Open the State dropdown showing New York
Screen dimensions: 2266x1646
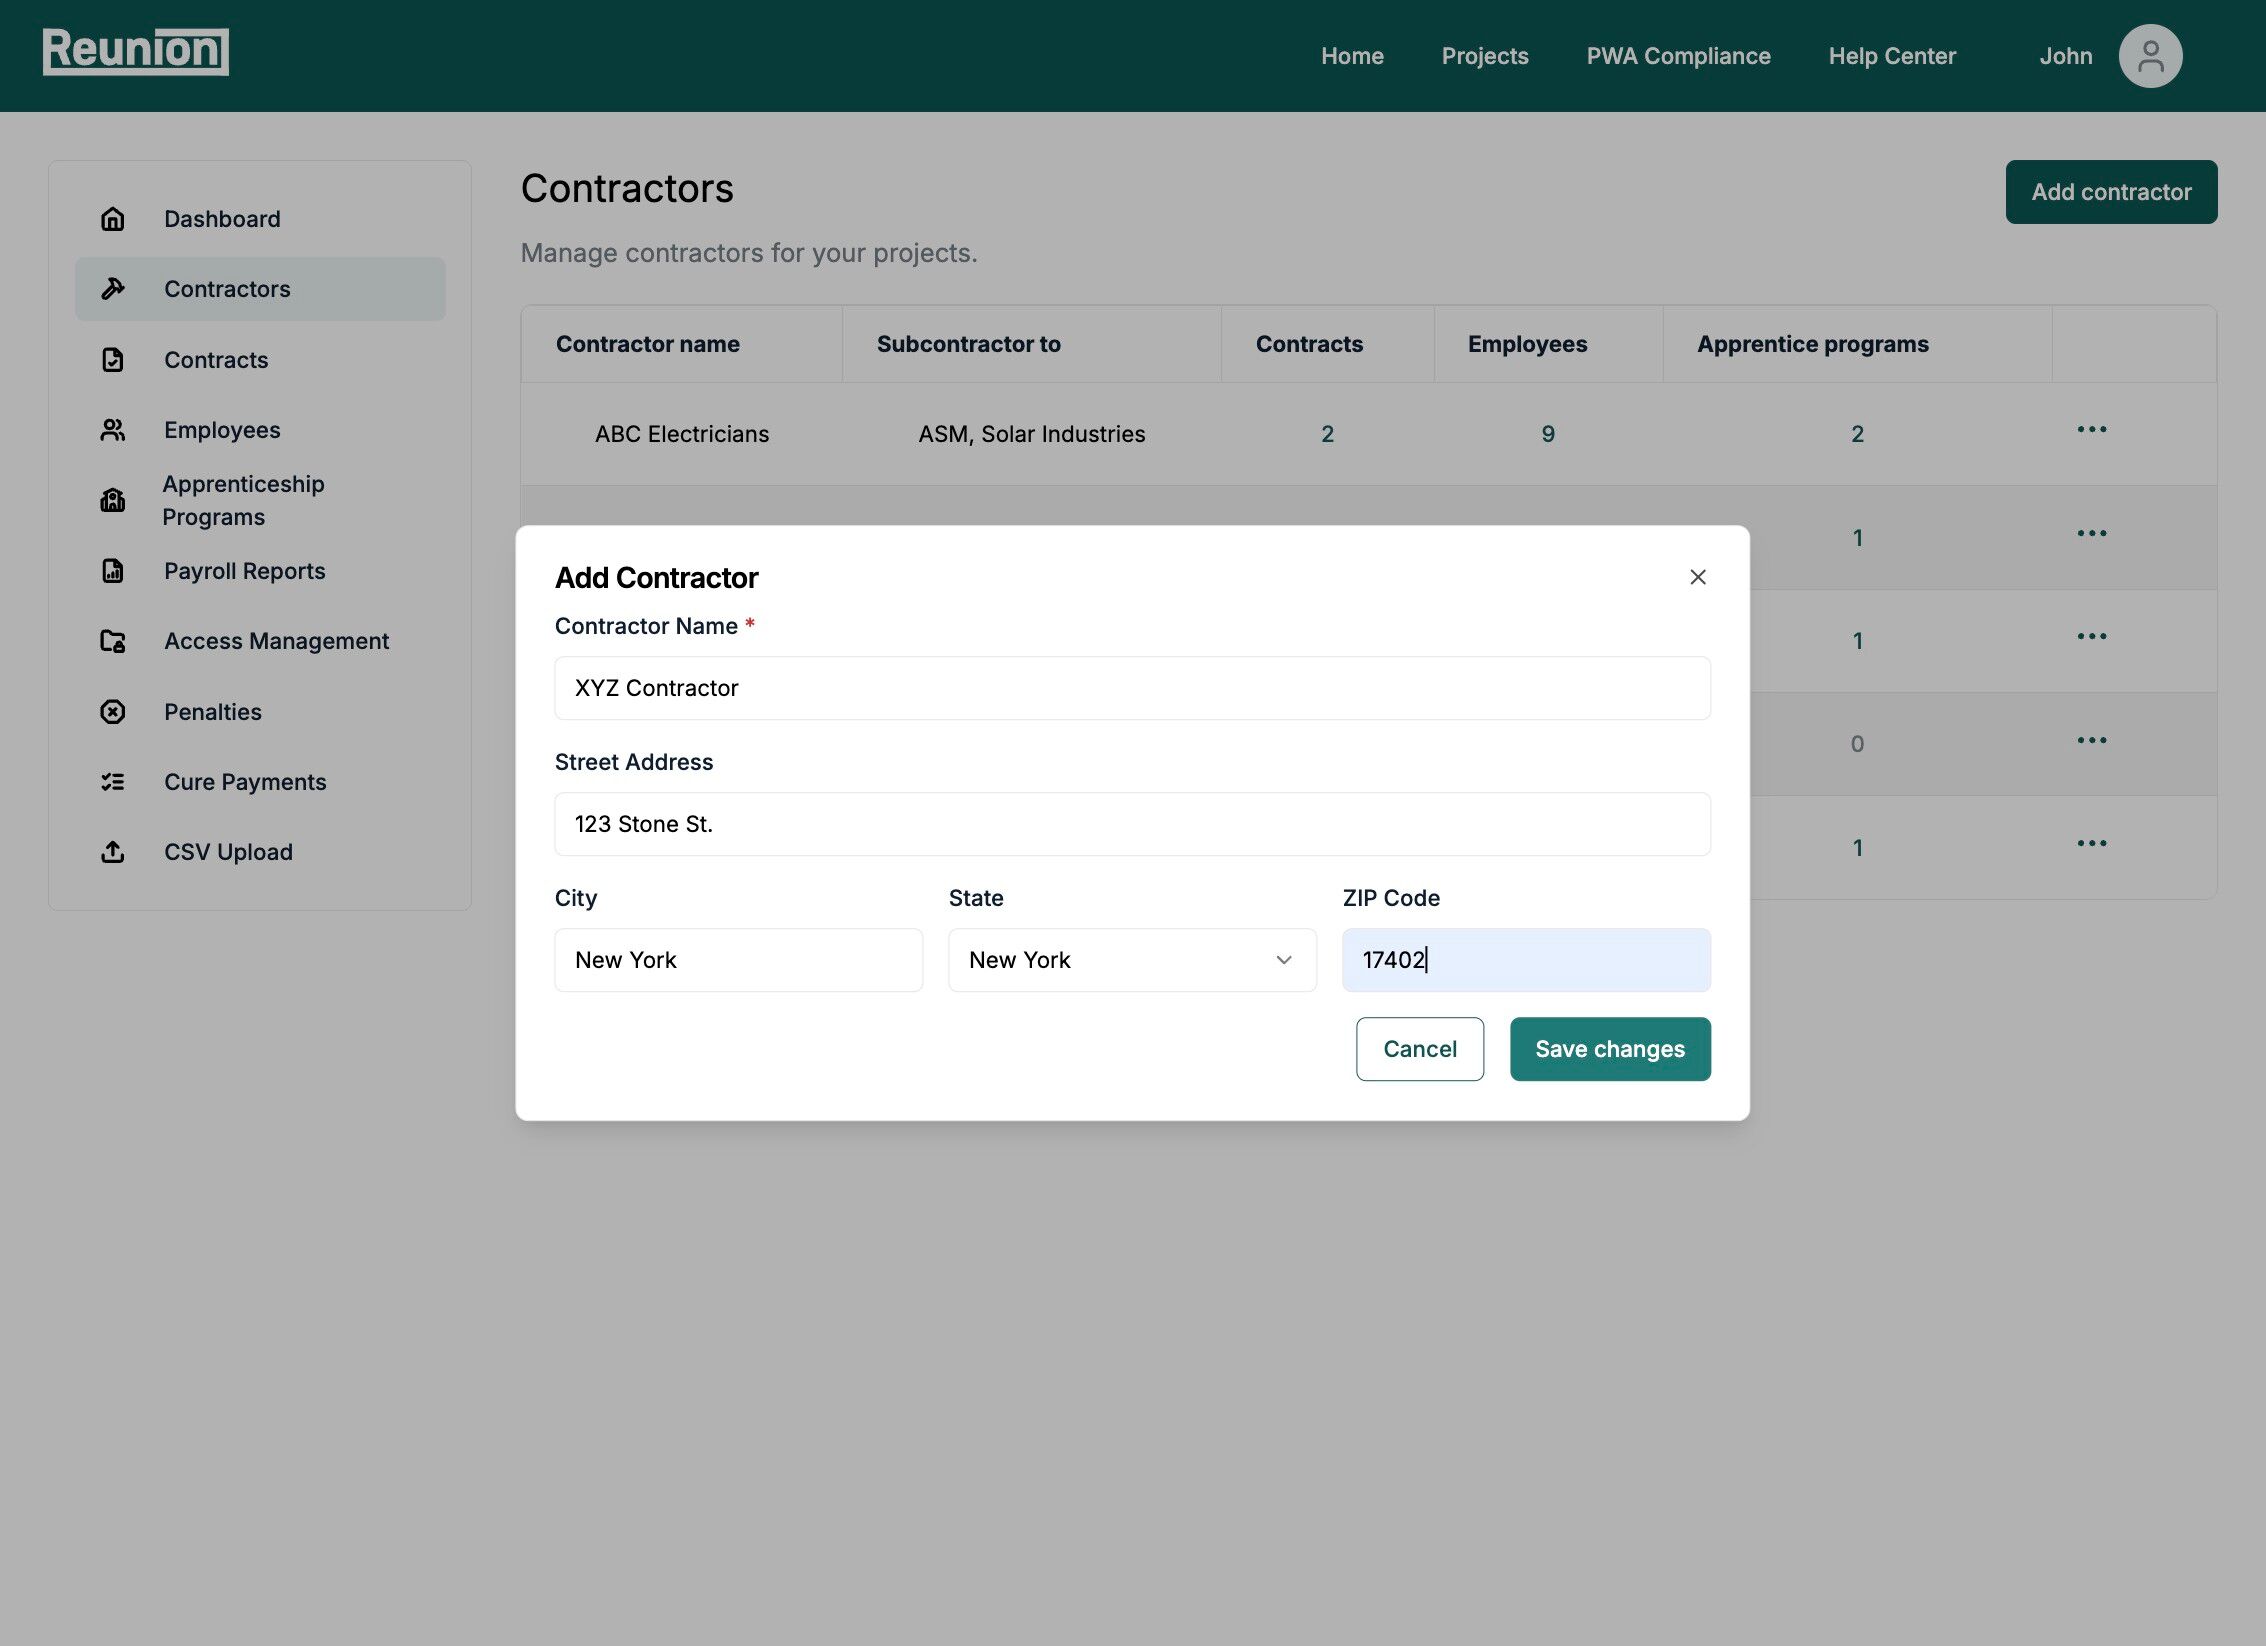pos(1132,960)
